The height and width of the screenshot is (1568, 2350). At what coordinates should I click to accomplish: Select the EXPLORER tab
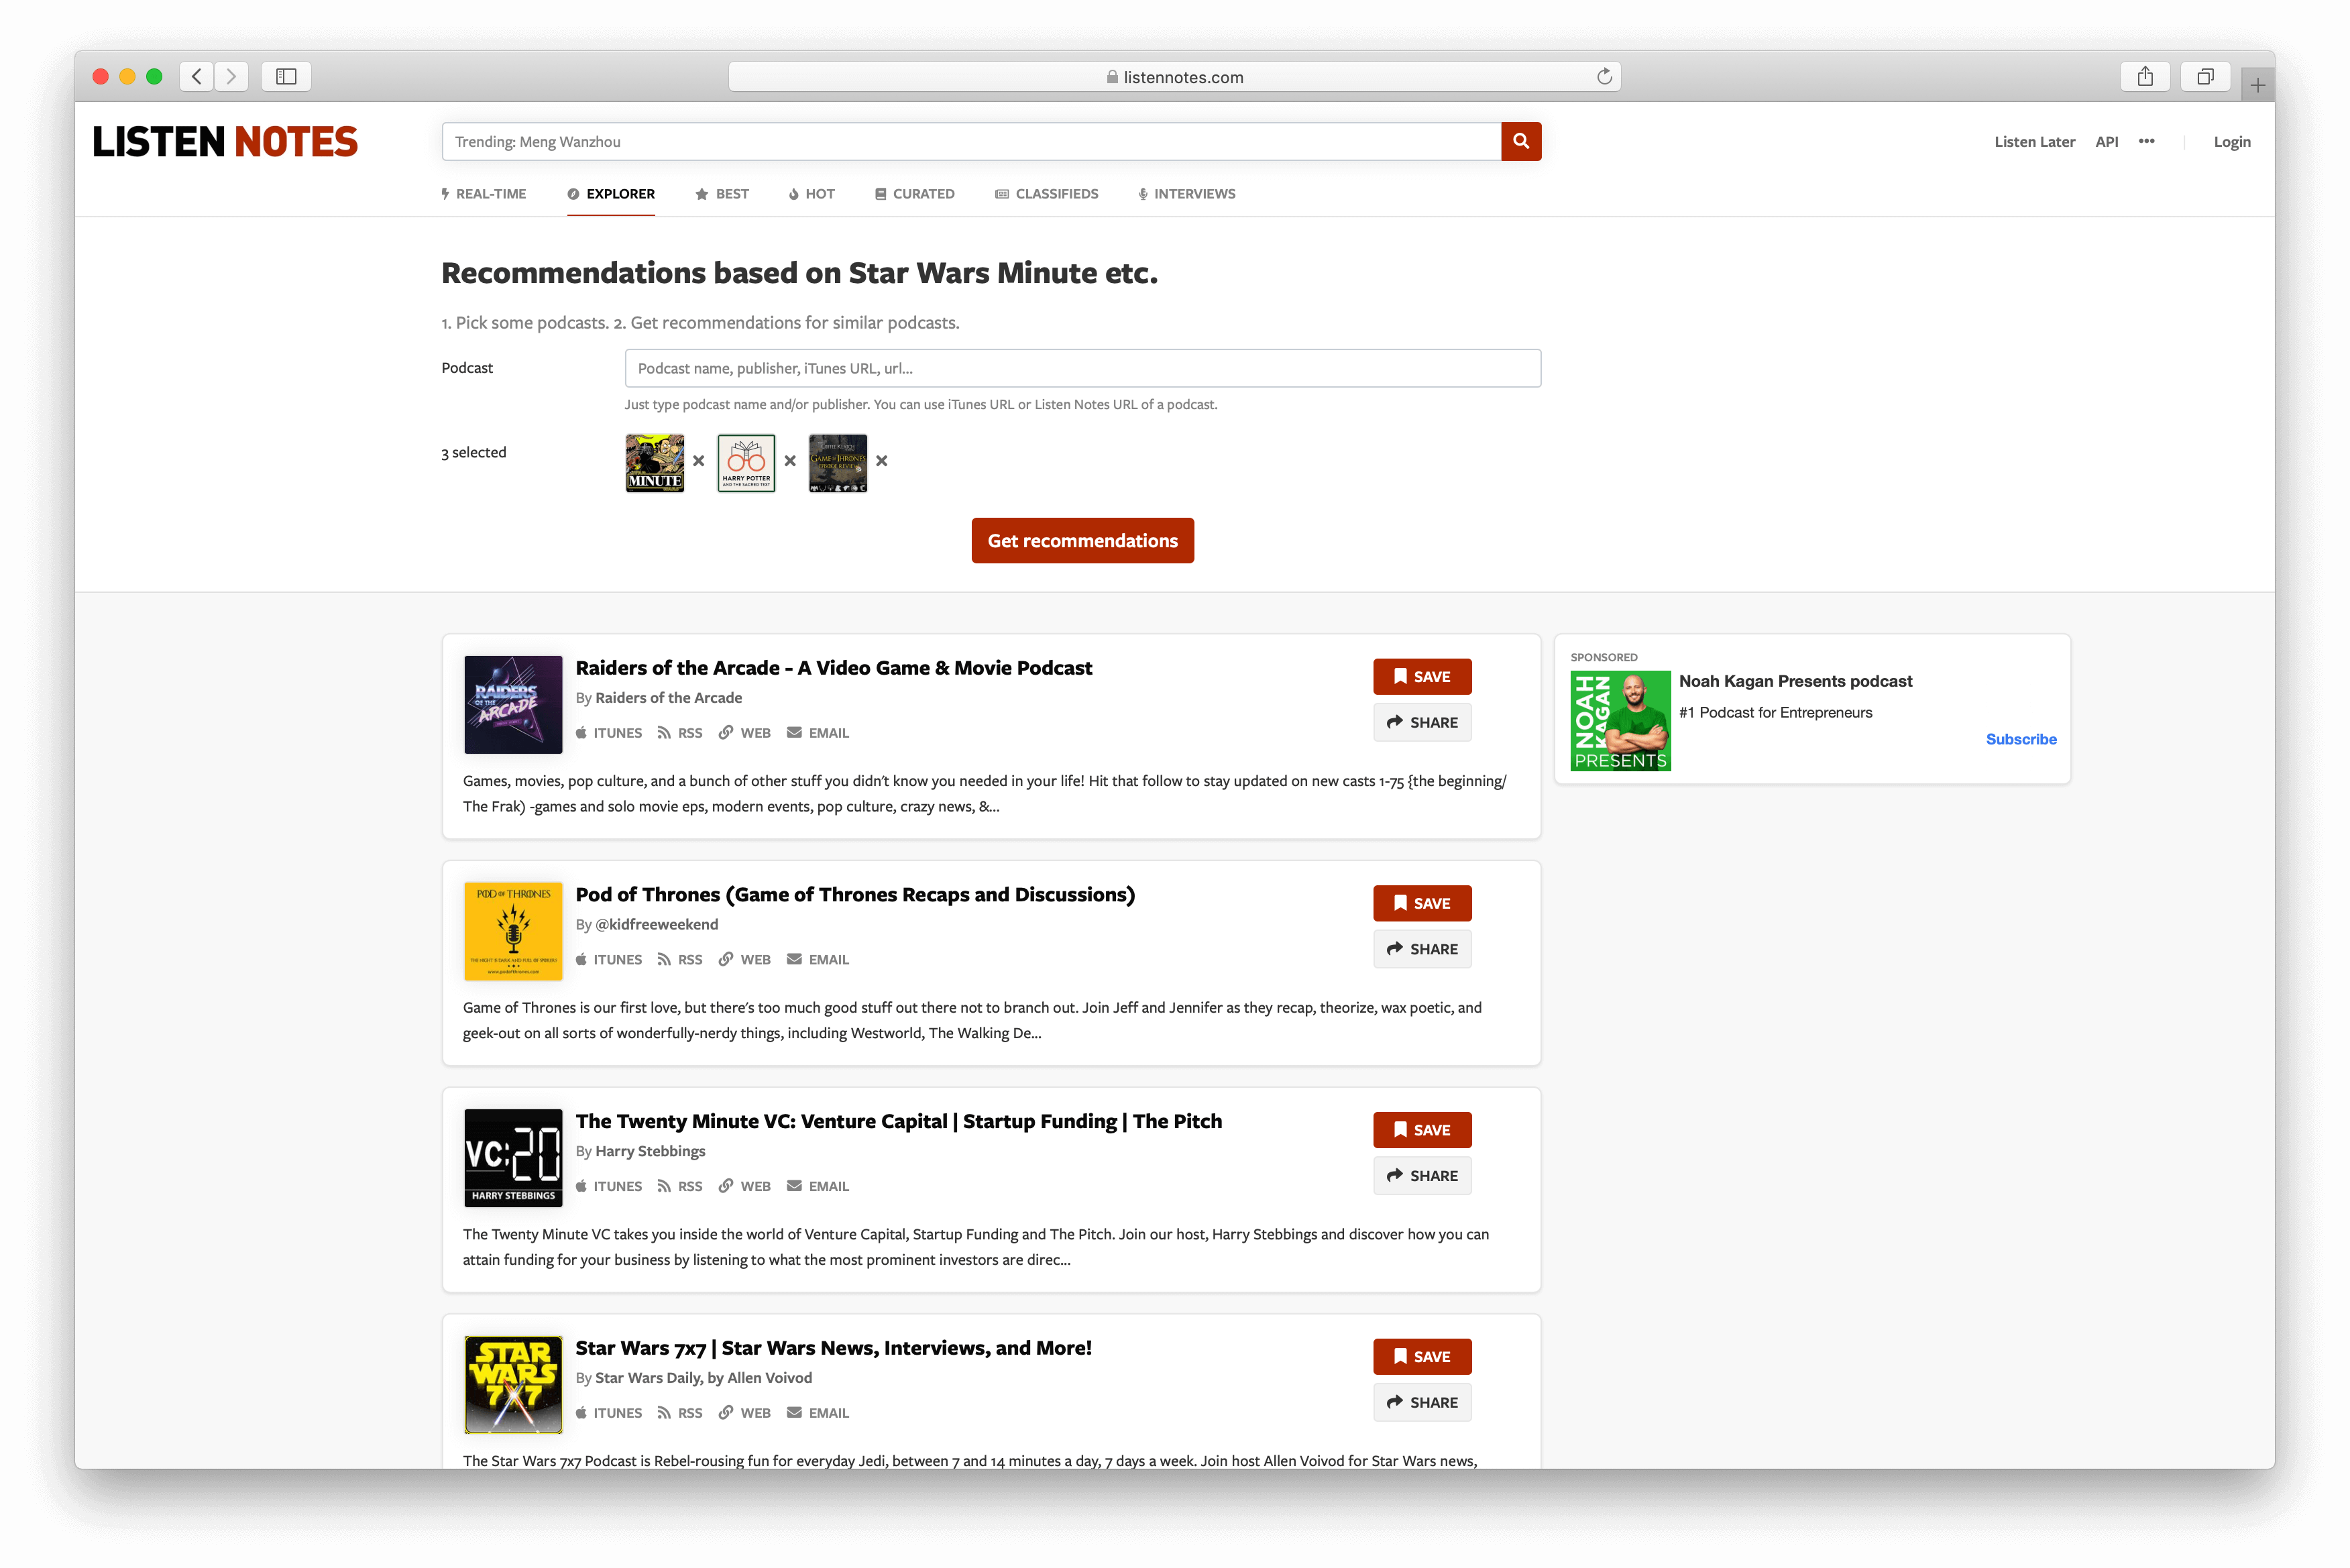tap(611, 194)
